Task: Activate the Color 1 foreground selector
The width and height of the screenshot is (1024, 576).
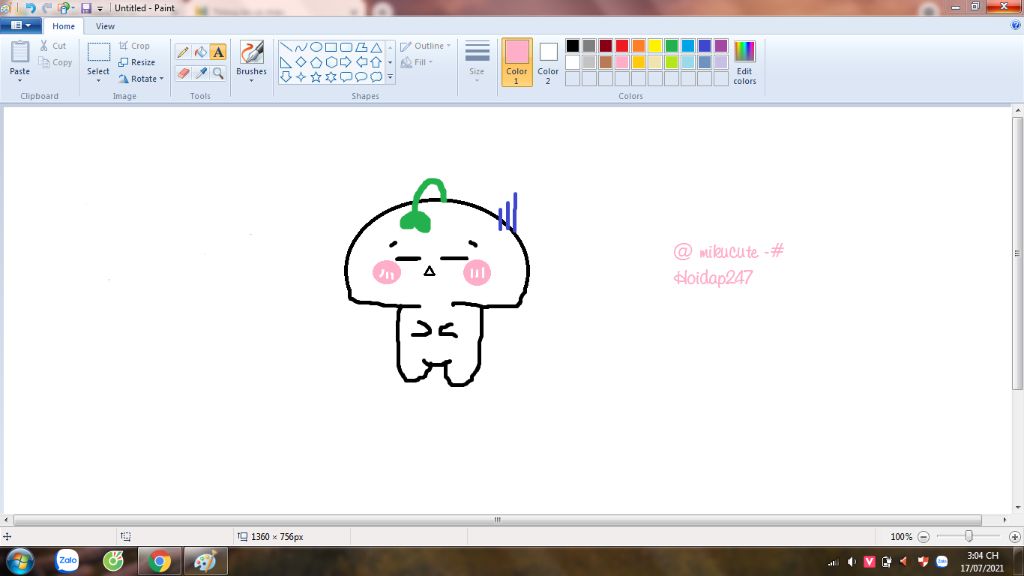Action: (517, 62)
